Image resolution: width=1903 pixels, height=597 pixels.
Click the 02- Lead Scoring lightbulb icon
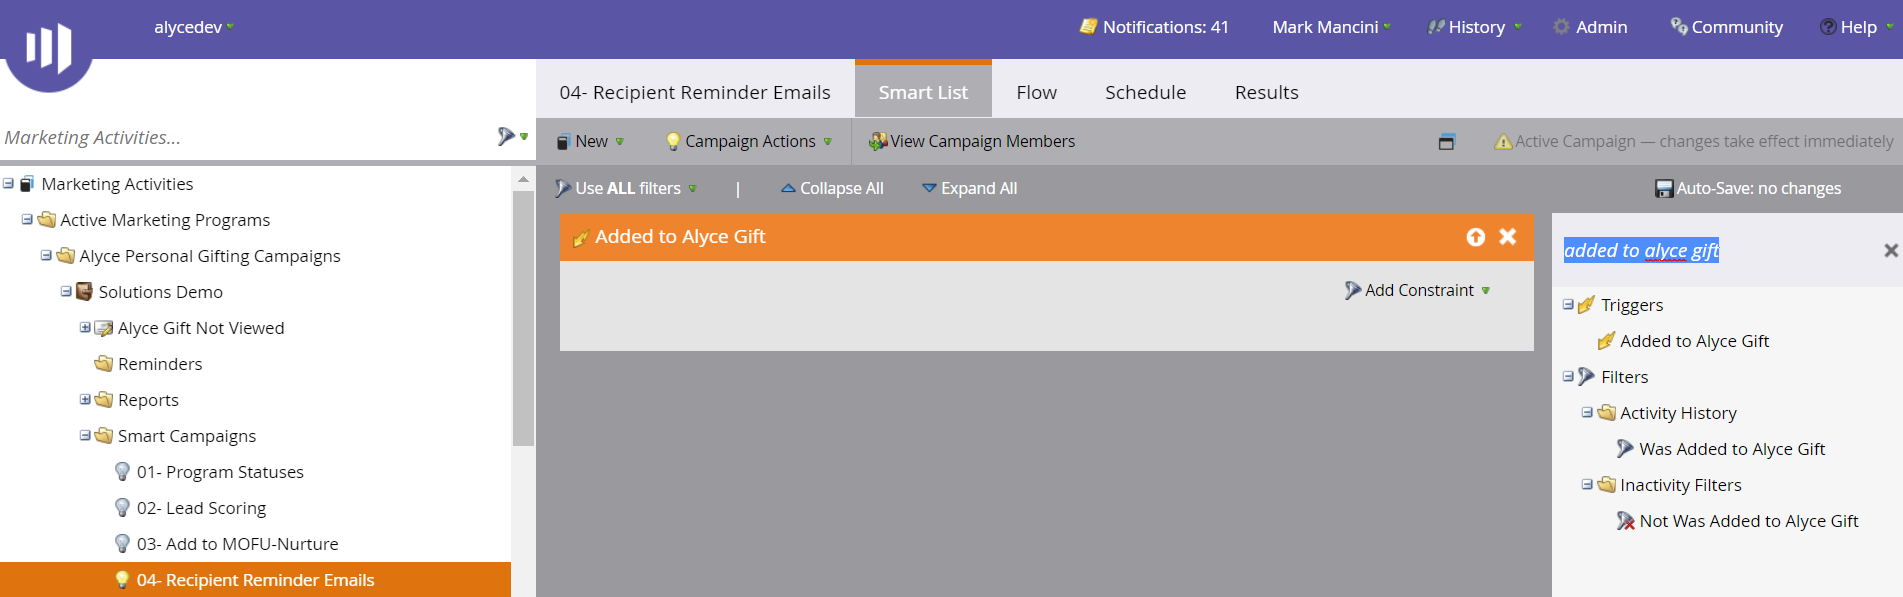(123, 507)
